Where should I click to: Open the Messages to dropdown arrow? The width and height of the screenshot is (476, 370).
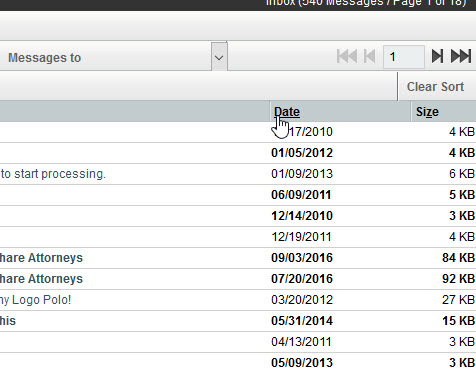click(219, 57)
